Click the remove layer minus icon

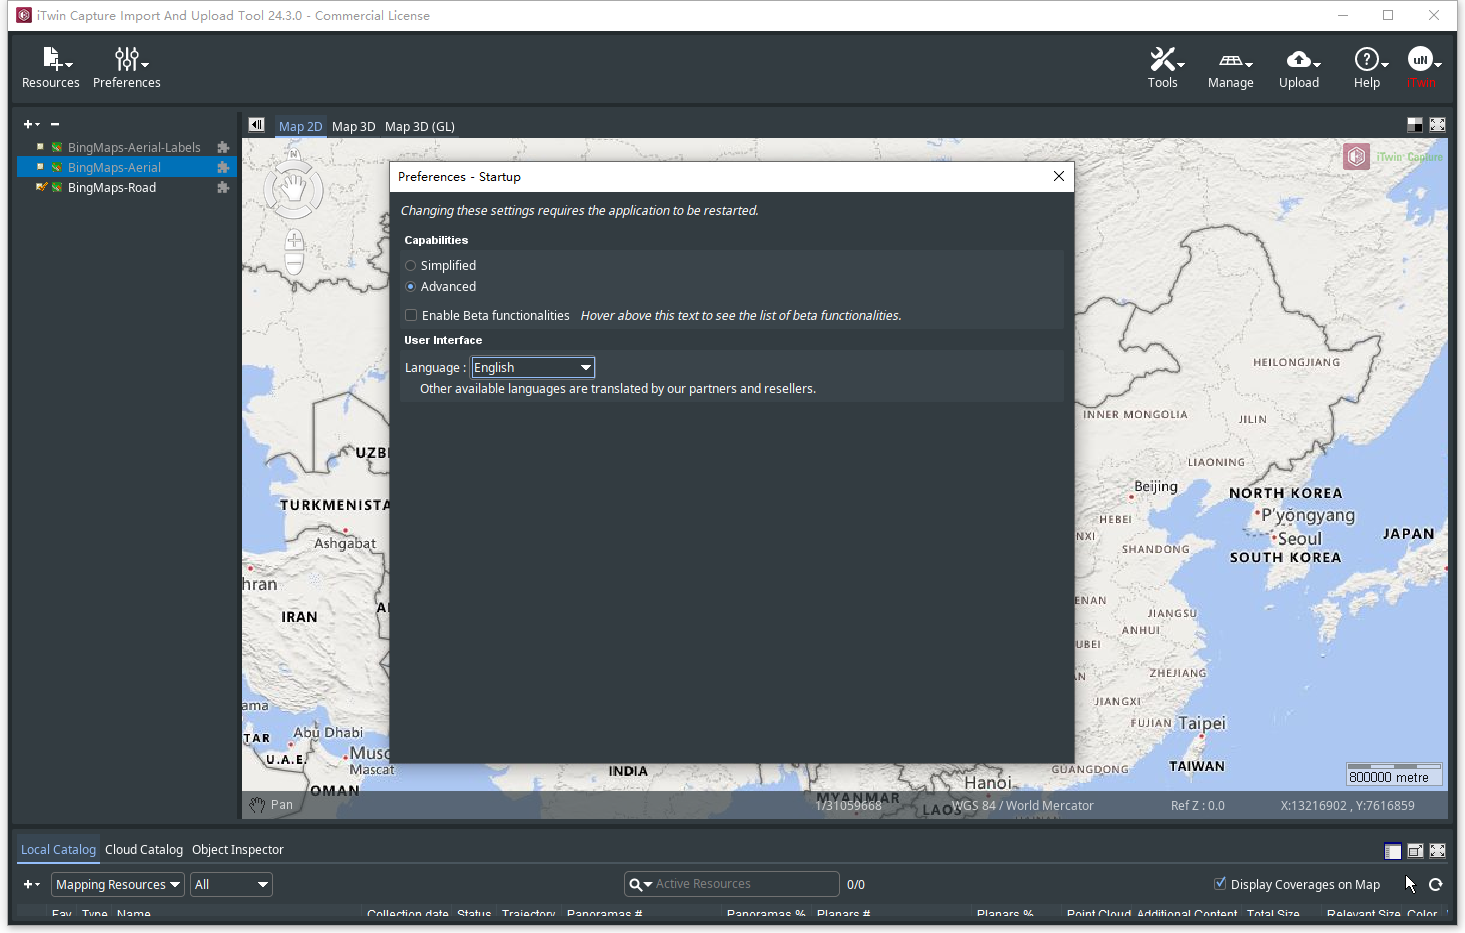click(x=55, y=124)
